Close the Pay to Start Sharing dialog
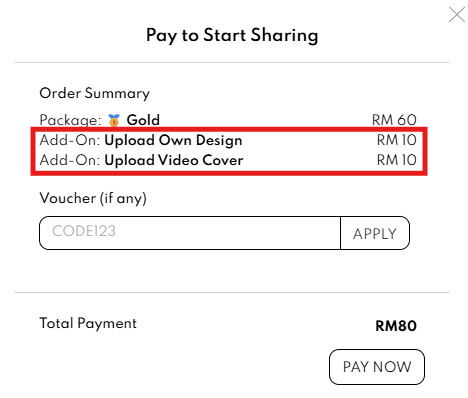Viewport: 468px width, 398px height. point(457,15)
